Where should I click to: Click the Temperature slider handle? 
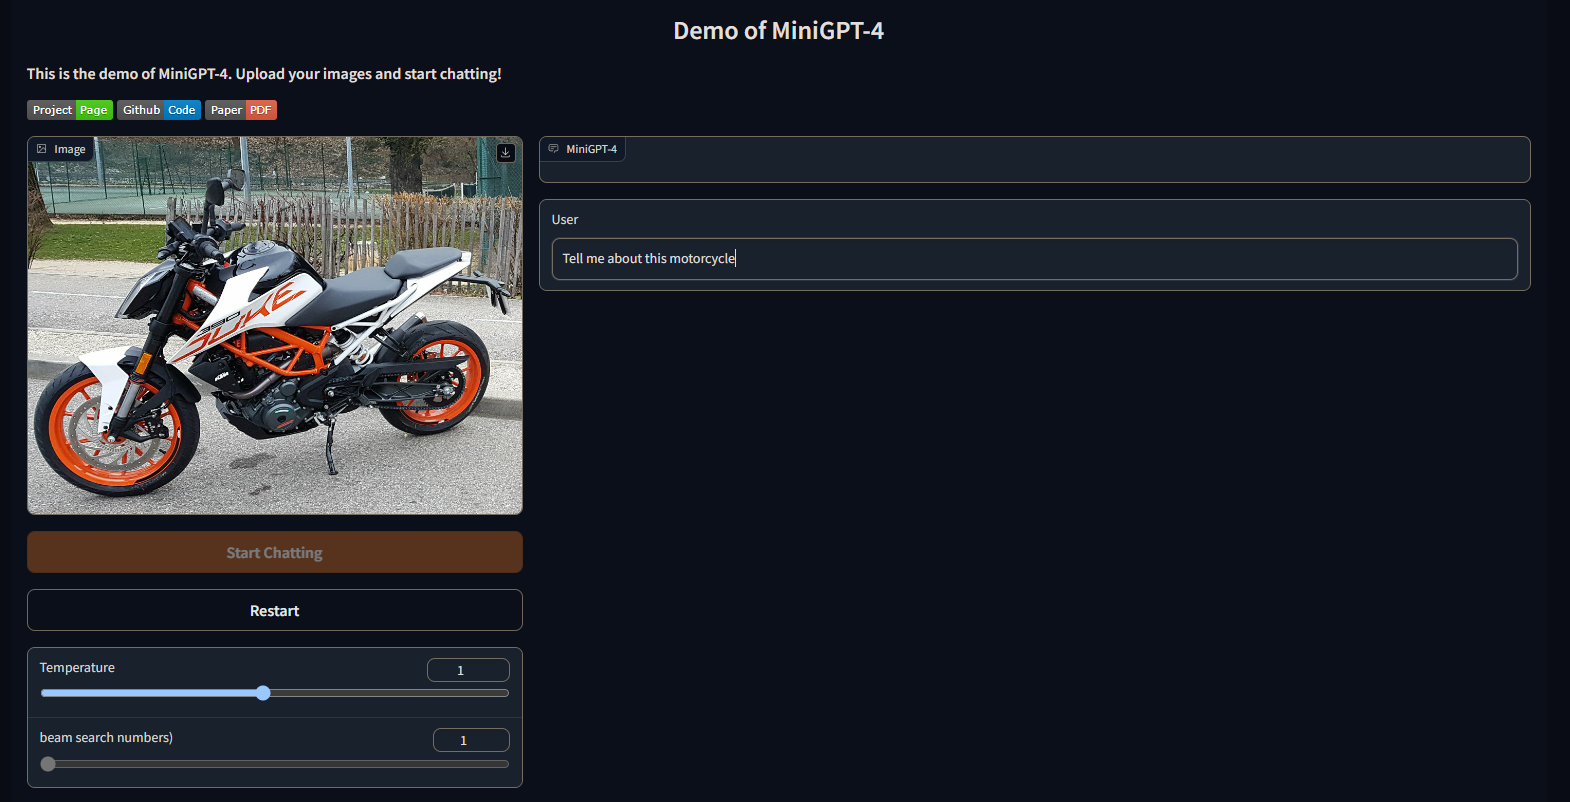pos(263,693)
